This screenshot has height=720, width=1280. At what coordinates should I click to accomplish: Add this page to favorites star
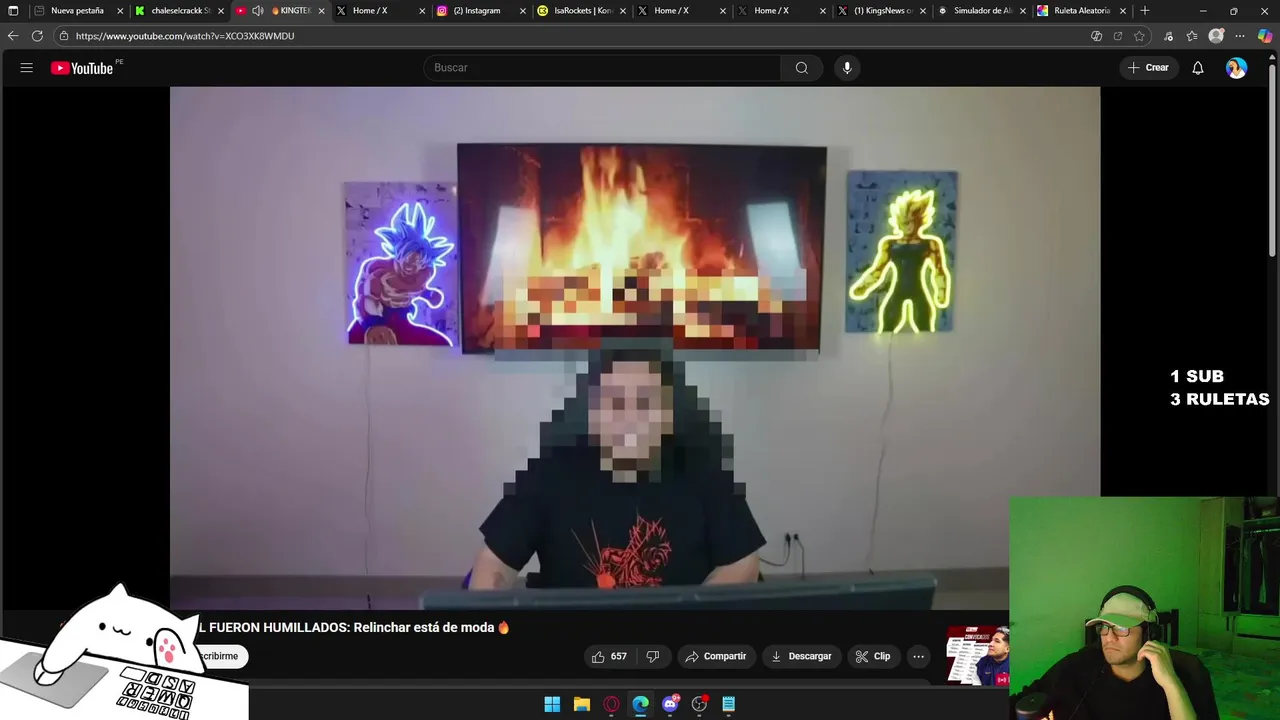[x=1139, y=36]
